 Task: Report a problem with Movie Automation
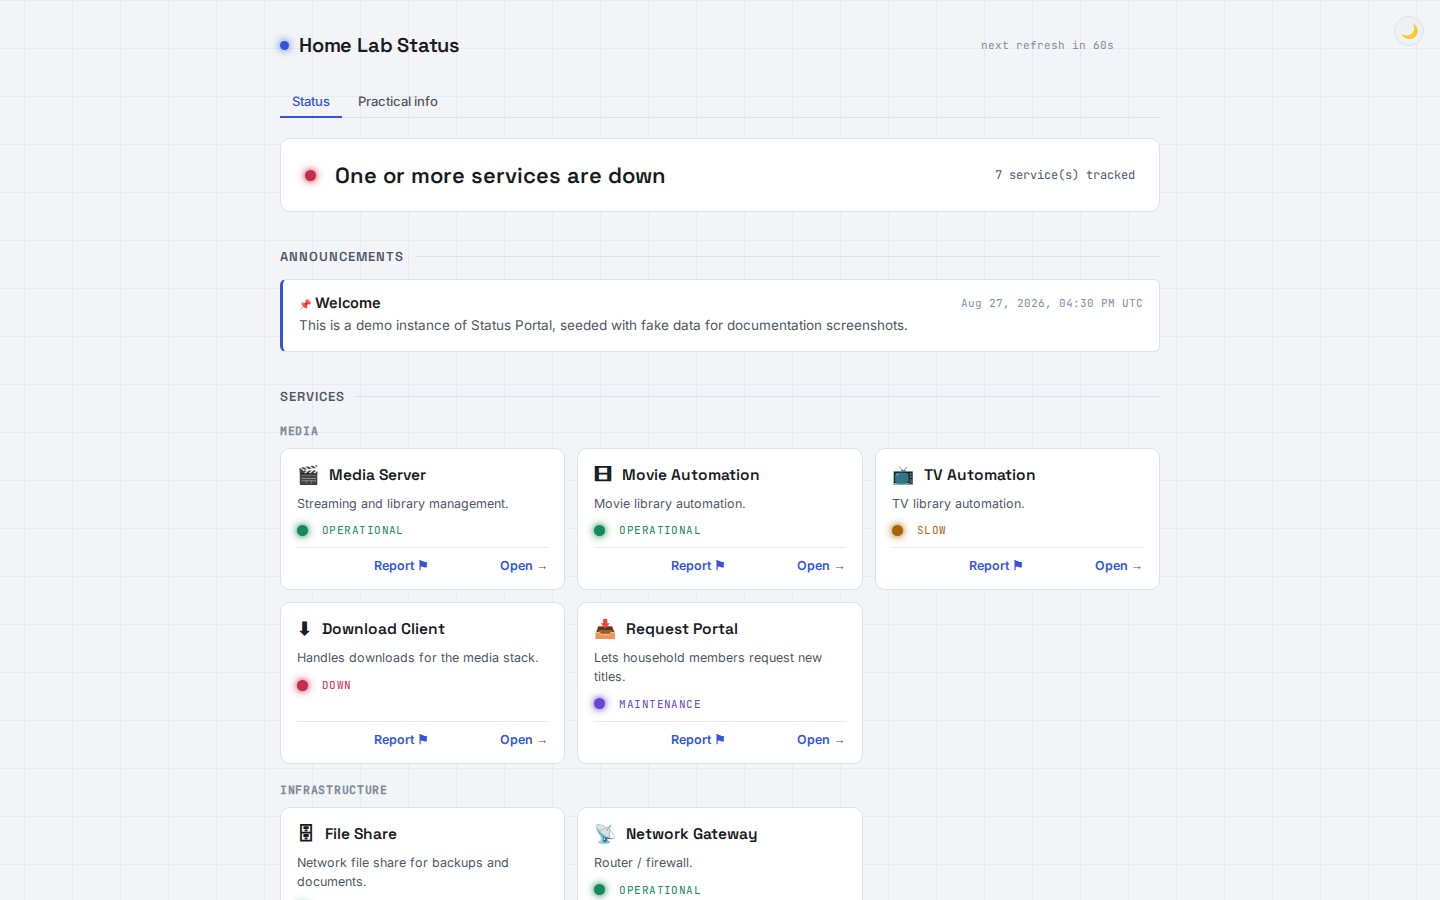tap(698, 566)
